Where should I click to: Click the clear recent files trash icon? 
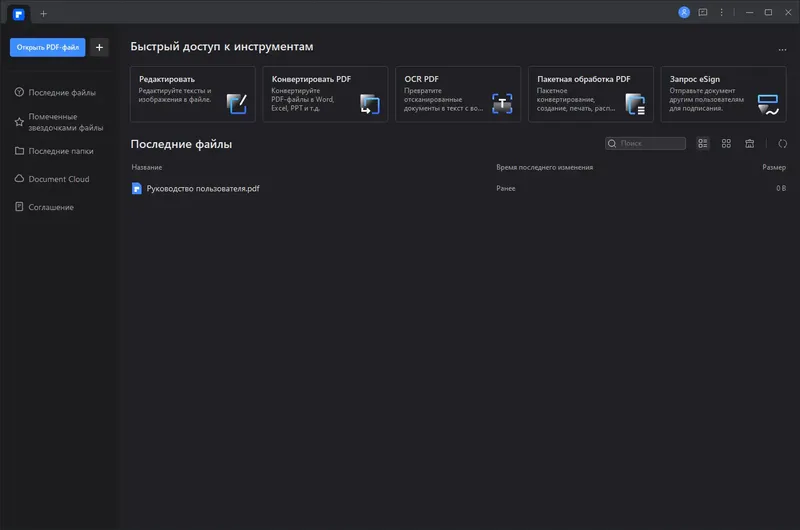[x=749, y=143]
